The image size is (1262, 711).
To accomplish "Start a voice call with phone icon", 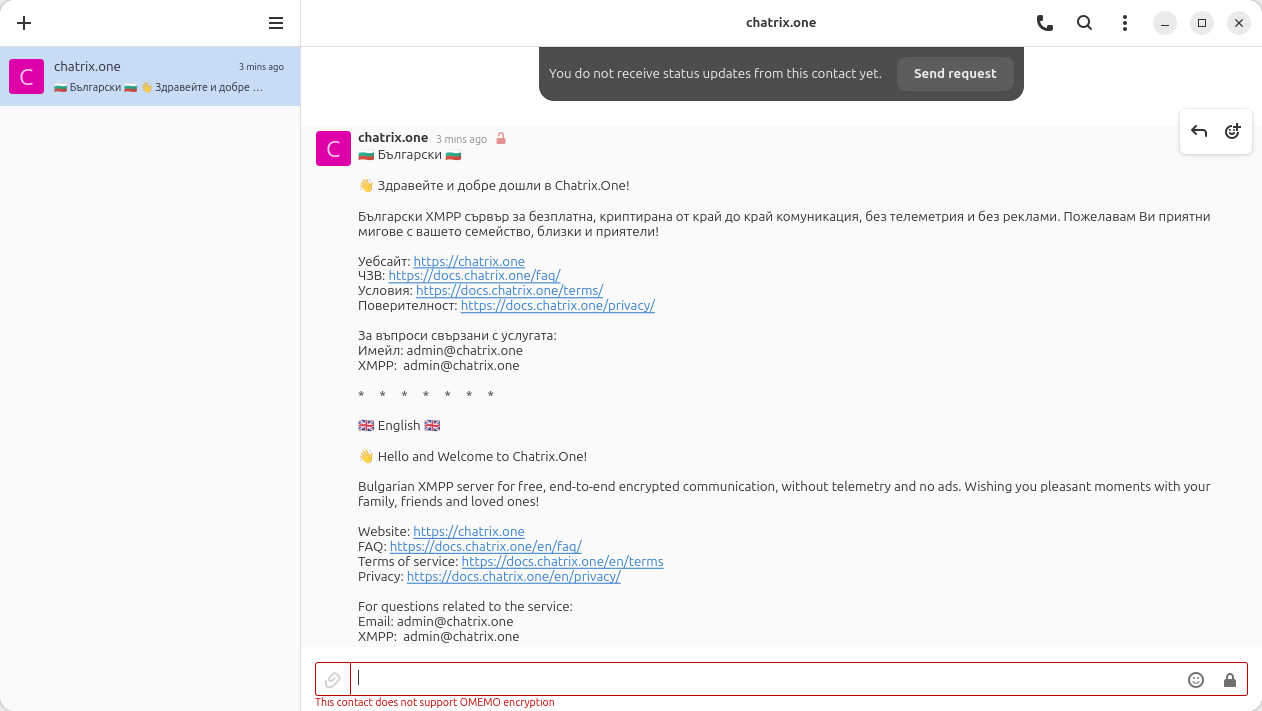I will 1045,23.
